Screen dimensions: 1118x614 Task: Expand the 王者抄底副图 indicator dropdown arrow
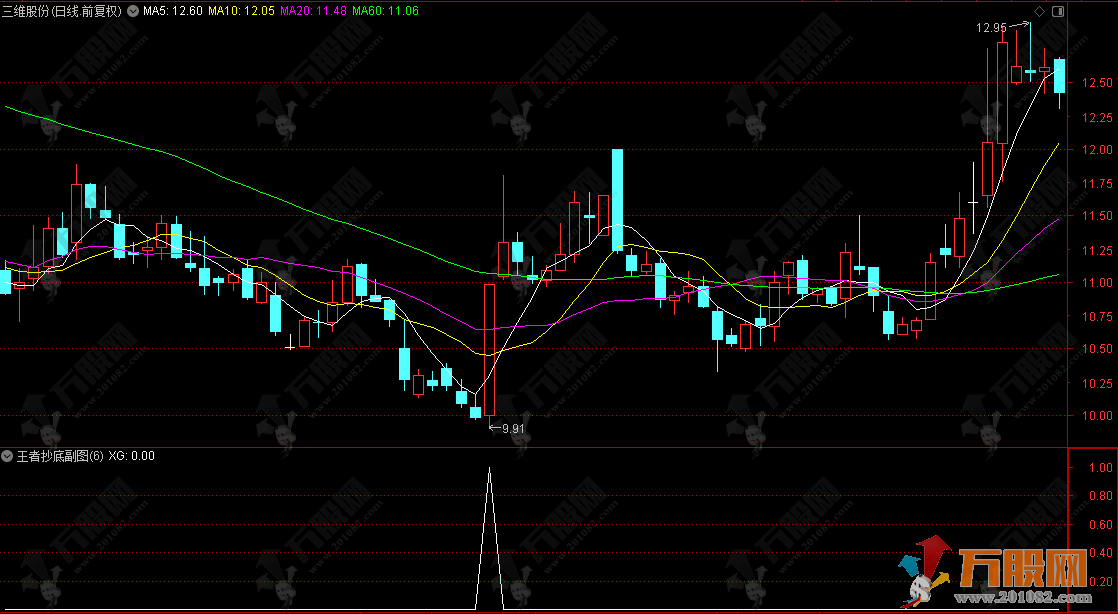[x=8, y=455]
